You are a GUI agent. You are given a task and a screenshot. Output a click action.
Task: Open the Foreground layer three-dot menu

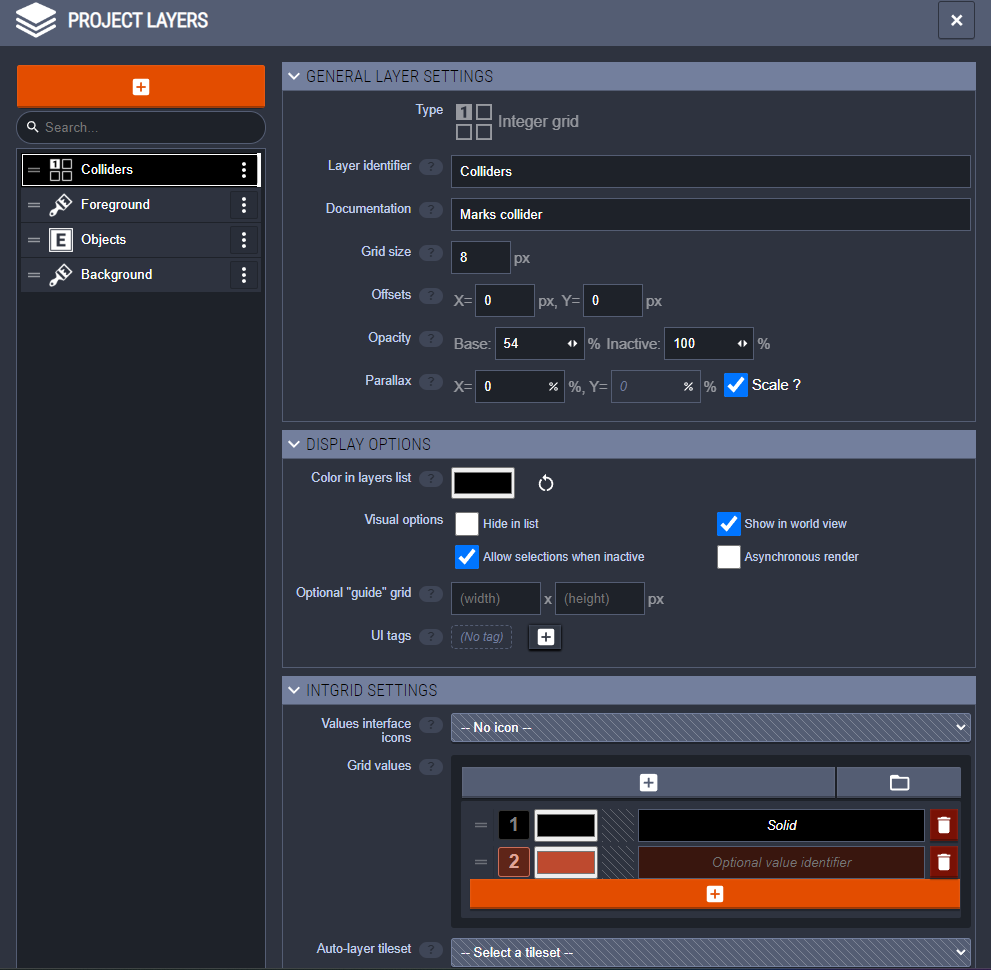coord(243,205)
